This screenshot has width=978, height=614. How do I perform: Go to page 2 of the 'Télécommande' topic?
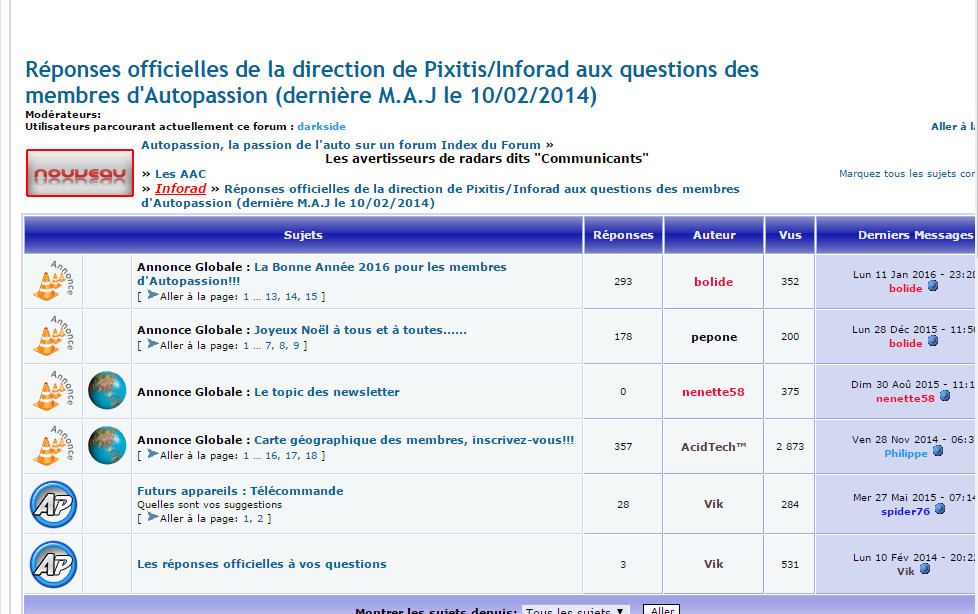pyautogui.click(x=260, y=519)
